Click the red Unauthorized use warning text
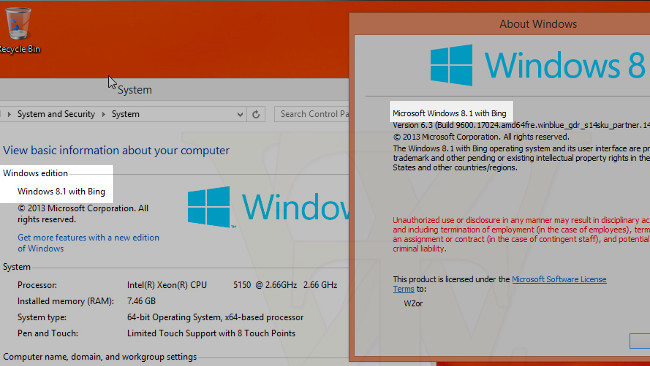Screen dimensions: 650x366 521,234
